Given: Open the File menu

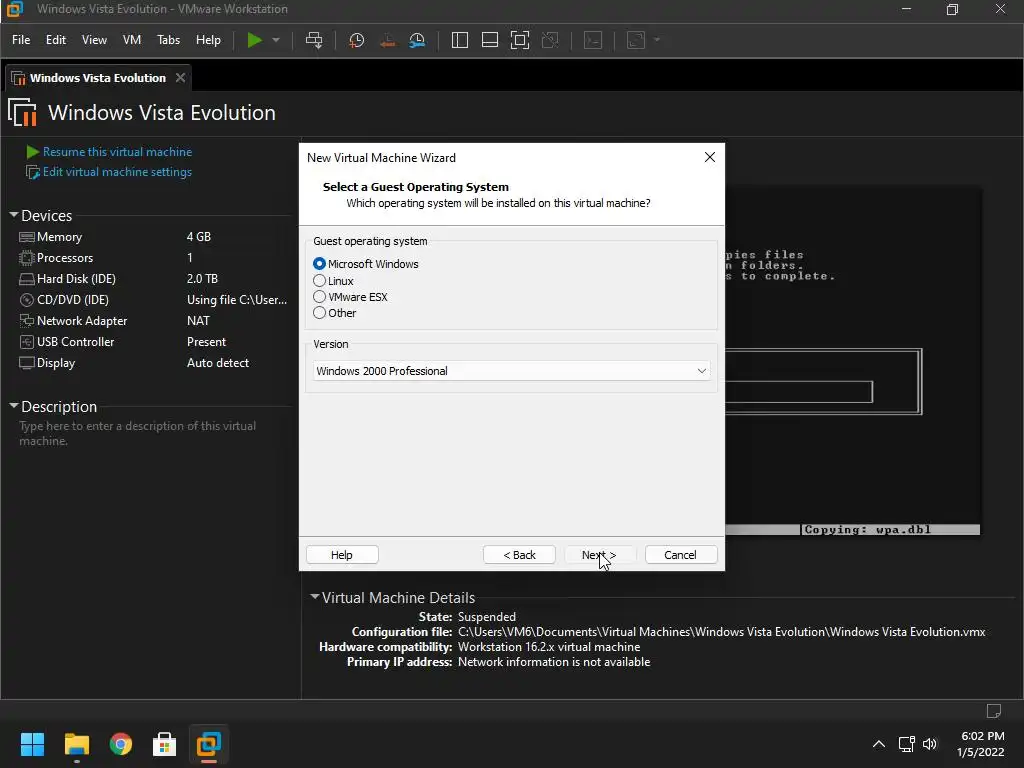Looking at the screenshot, I should (21, 40).
